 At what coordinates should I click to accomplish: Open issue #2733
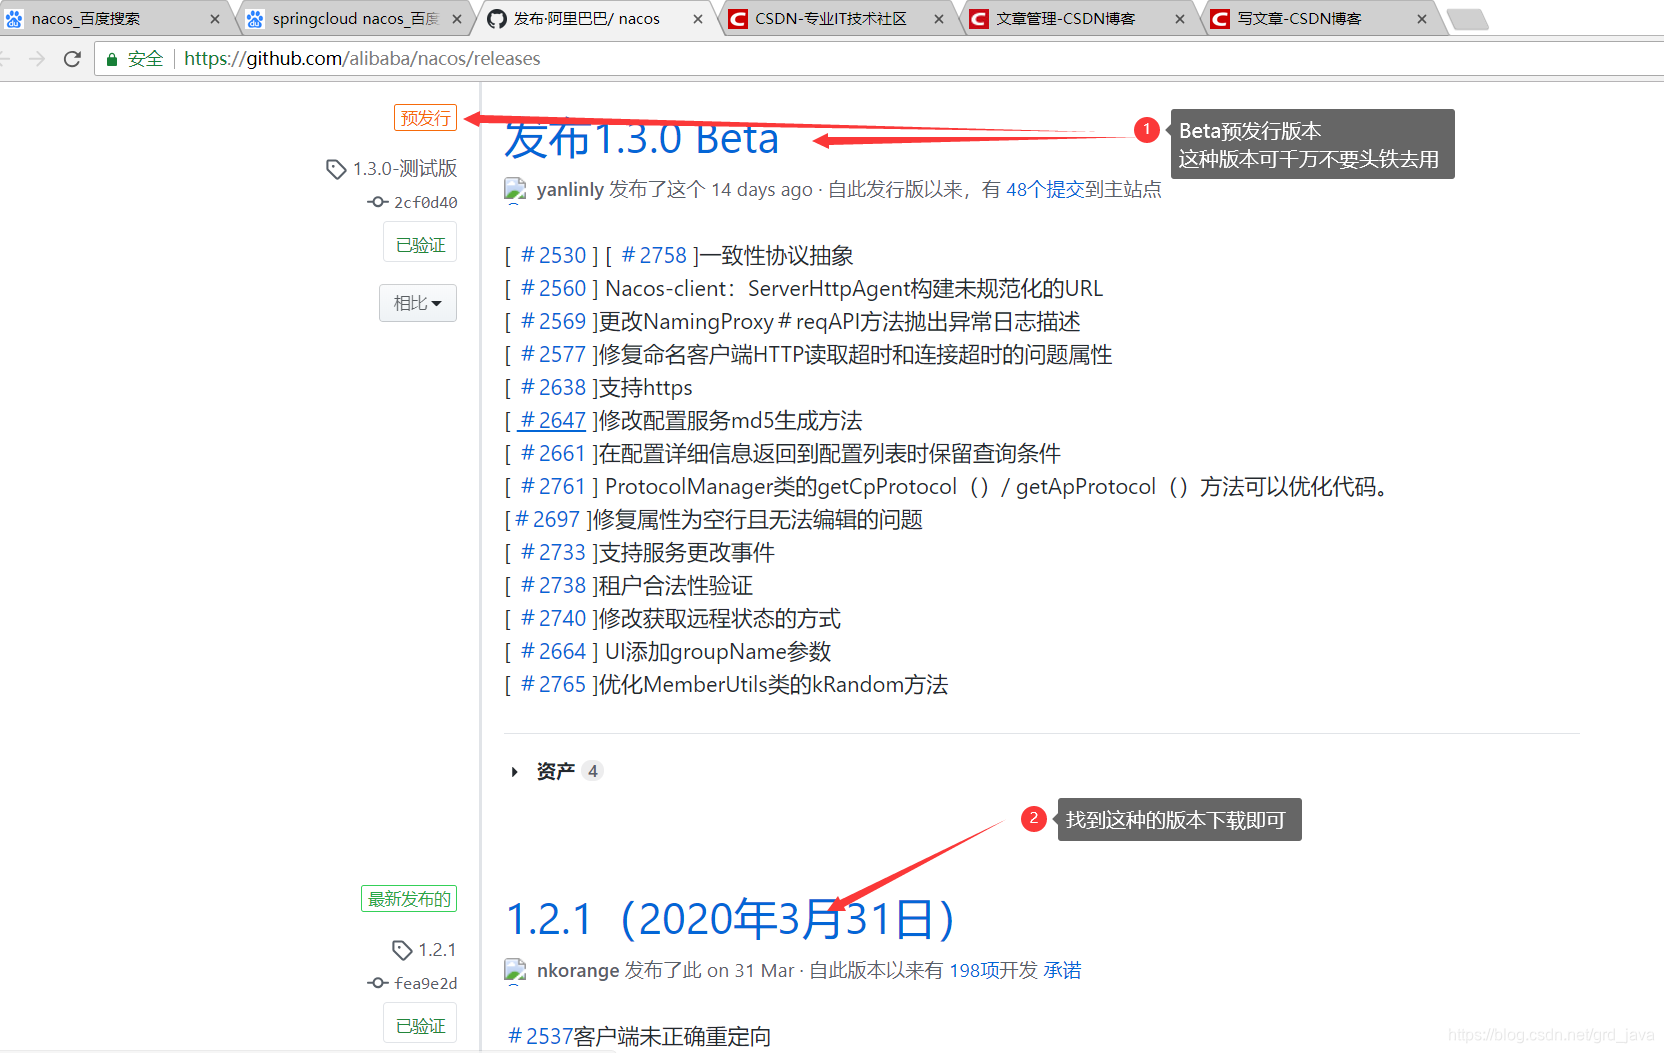(553, 553)
